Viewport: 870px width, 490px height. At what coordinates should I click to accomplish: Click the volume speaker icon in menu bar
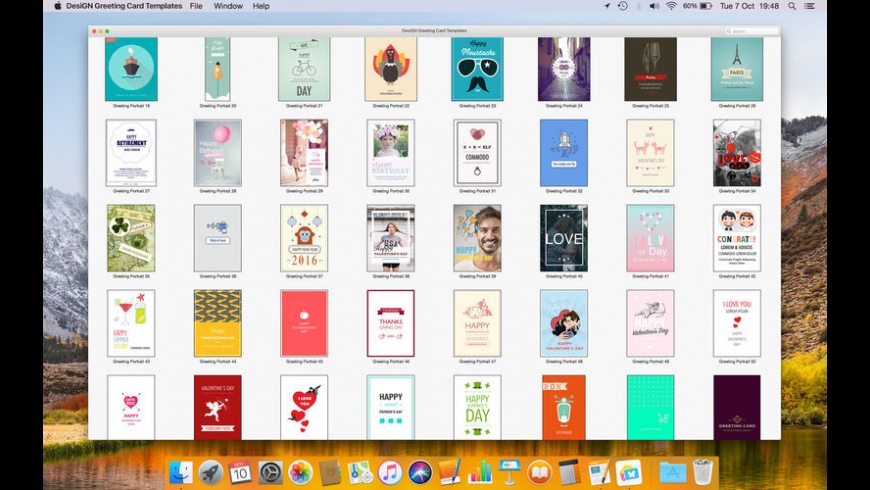pyautogui.click(x=655, y=6)
